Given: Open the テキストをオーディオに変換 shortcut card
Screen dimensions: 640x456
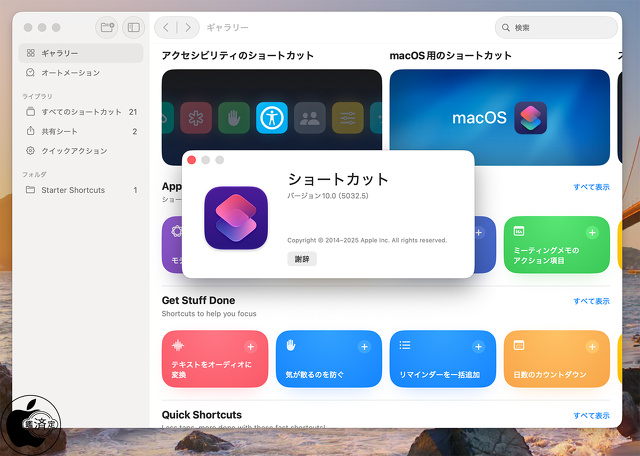Looking at the screenshot, I should pos(215,359).
